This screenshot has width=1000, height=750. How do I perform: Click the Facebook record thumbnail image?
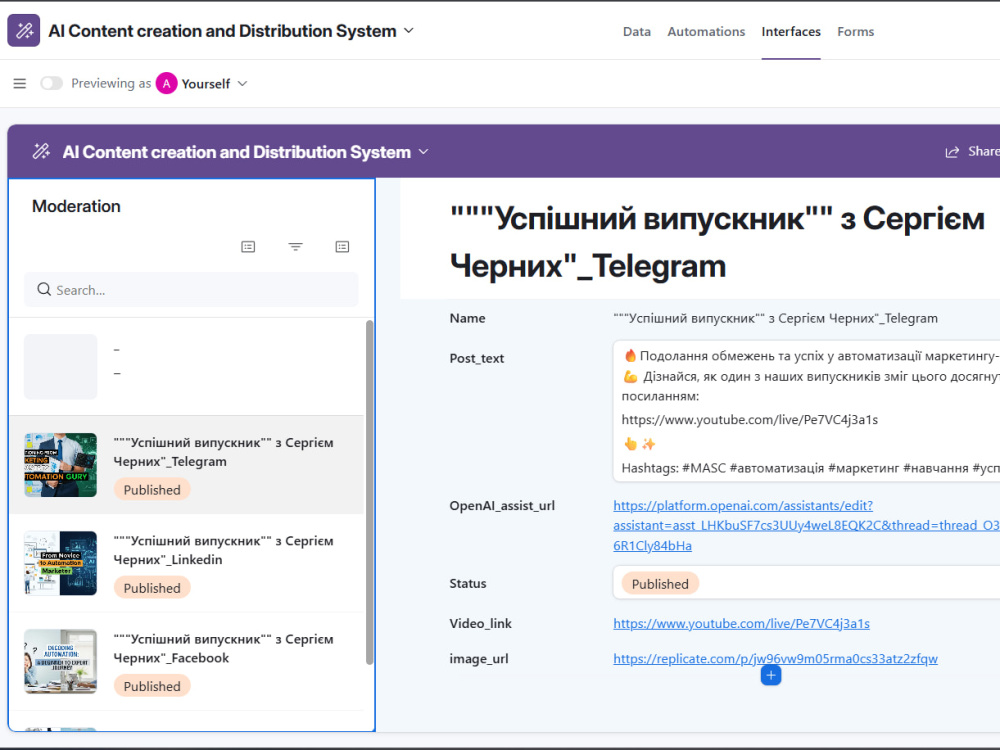pyautogui.click(x=61, y=661)
